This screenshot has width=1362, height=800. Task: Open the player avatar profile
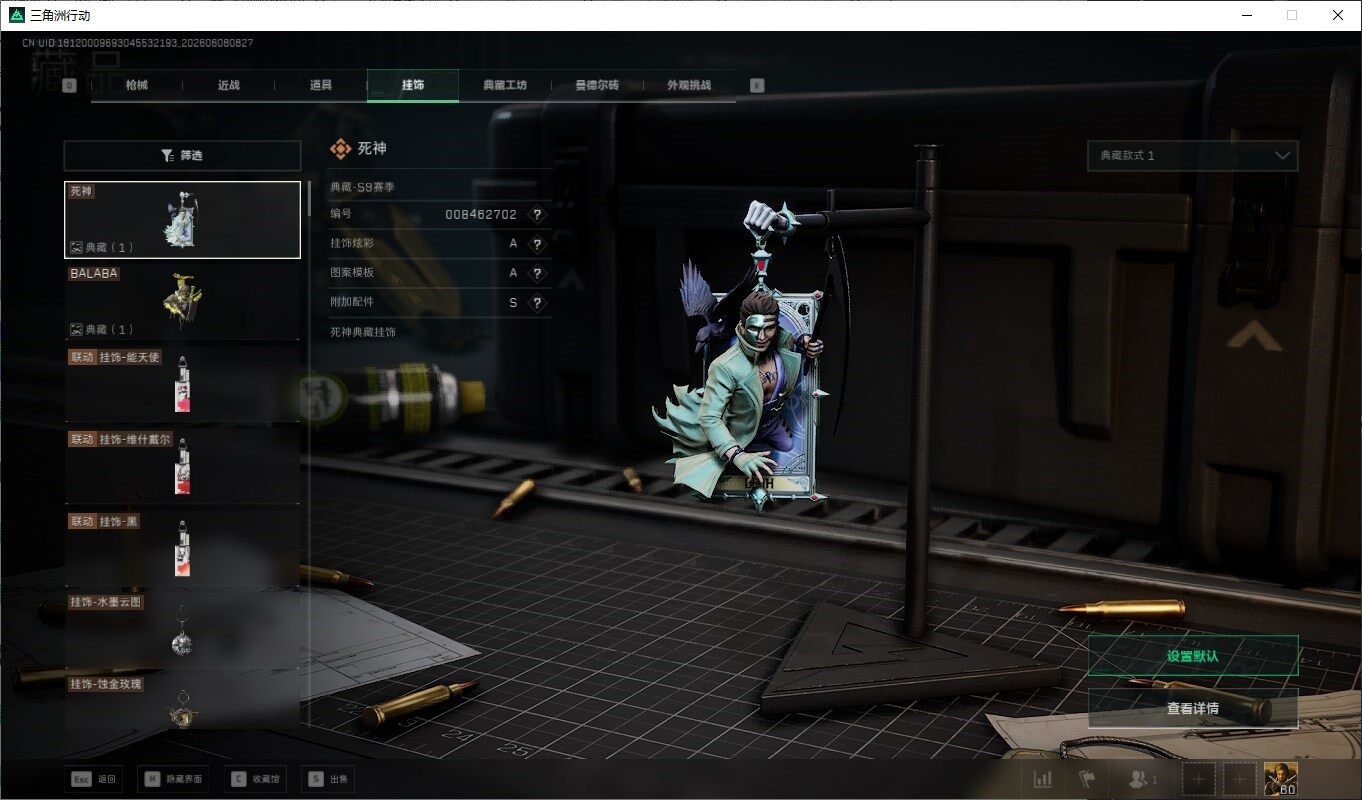click(x=1281, y=778)
